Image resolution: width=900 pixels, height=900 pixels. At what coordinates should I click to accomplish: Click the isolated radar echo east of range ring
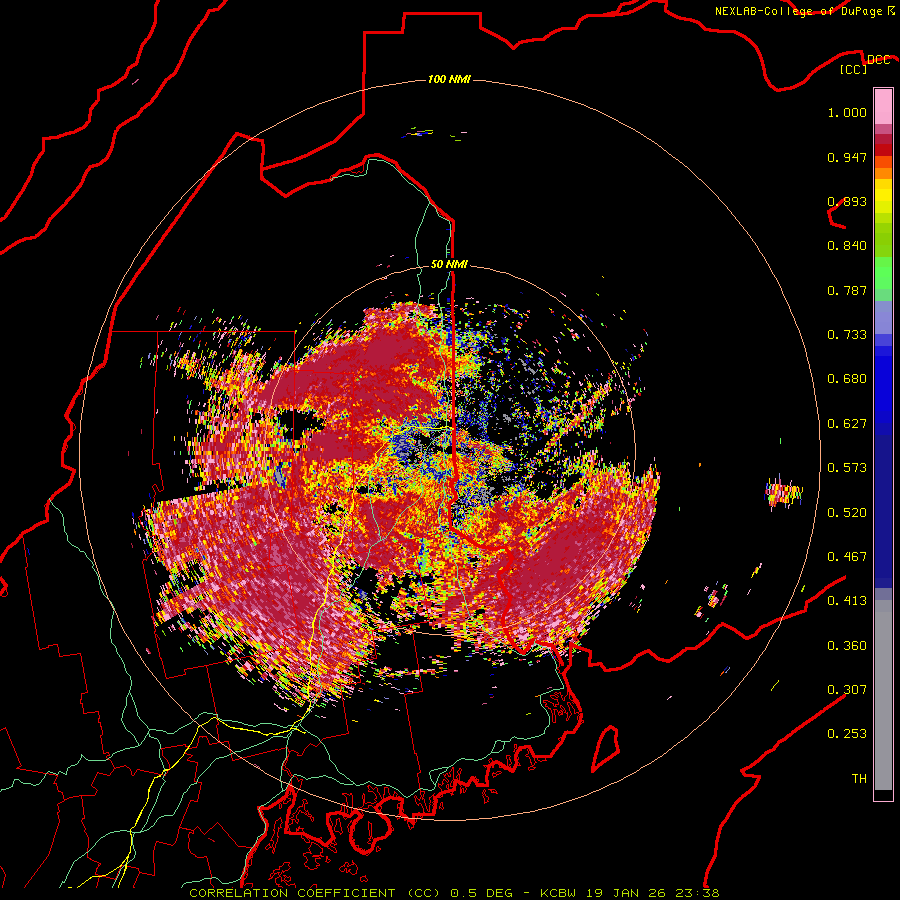click(x=783, y=491)
